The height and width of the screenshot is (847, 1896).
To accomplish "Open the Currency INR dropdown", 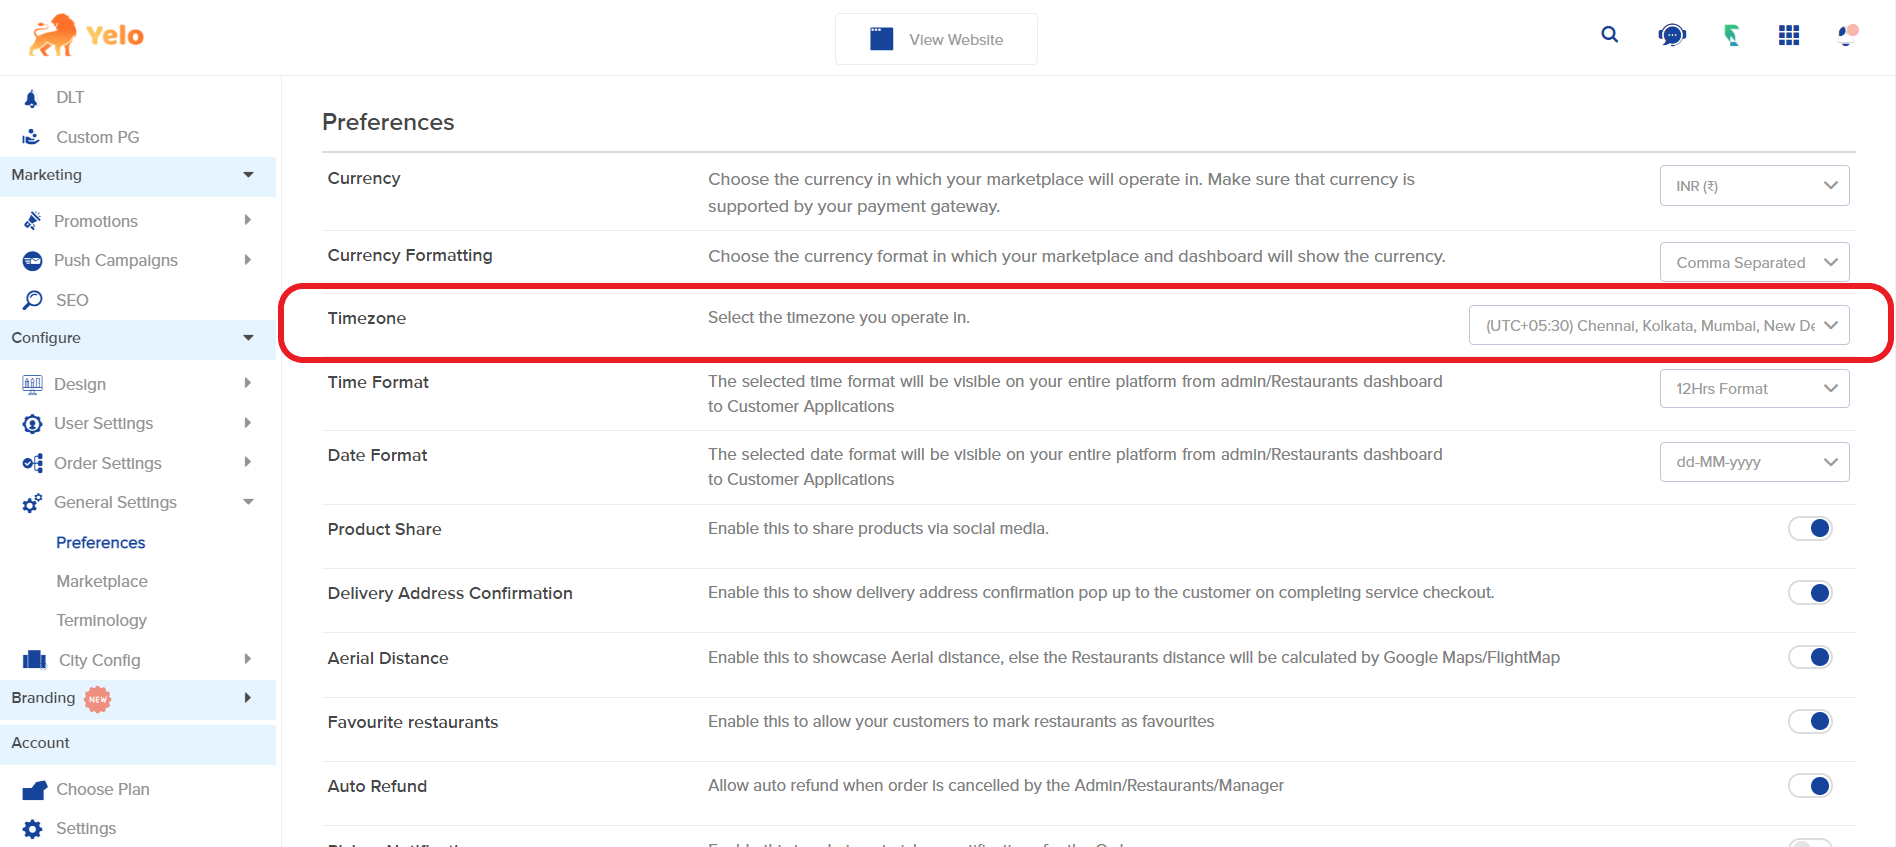I will pos(1754,186).
